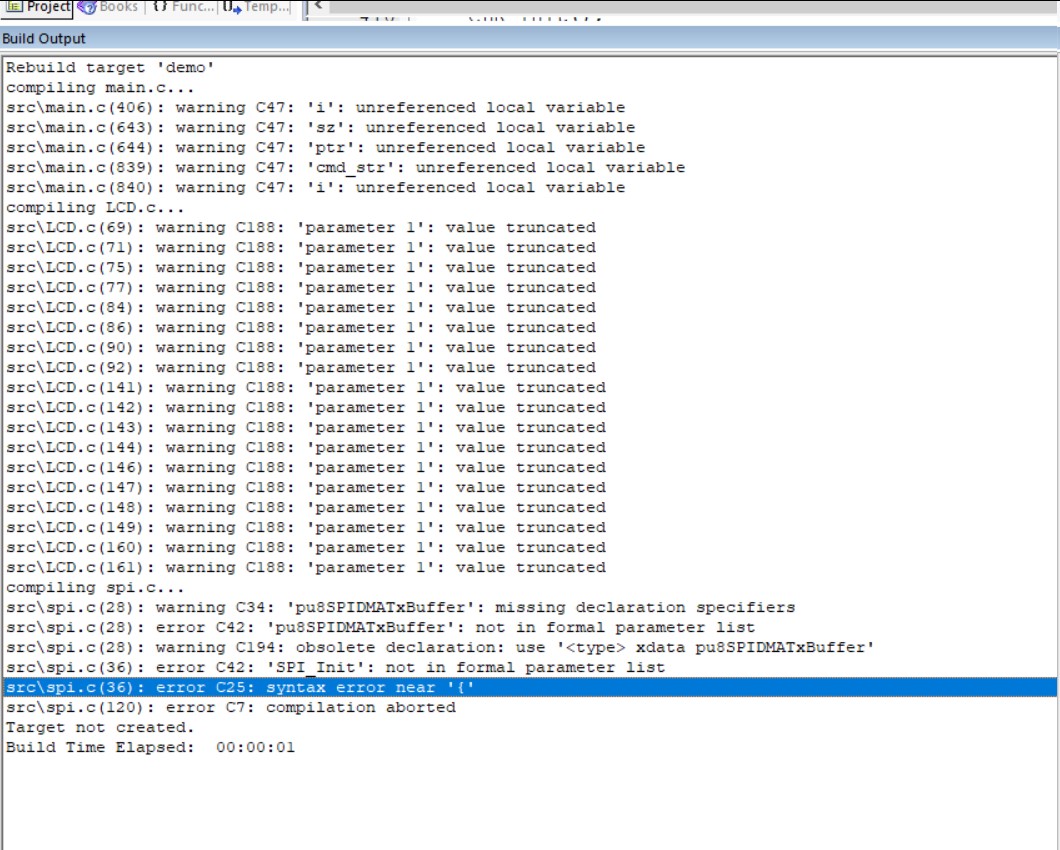Open the Templates tab
This screenshot has height=850, width=1060.
pos(264,7)
